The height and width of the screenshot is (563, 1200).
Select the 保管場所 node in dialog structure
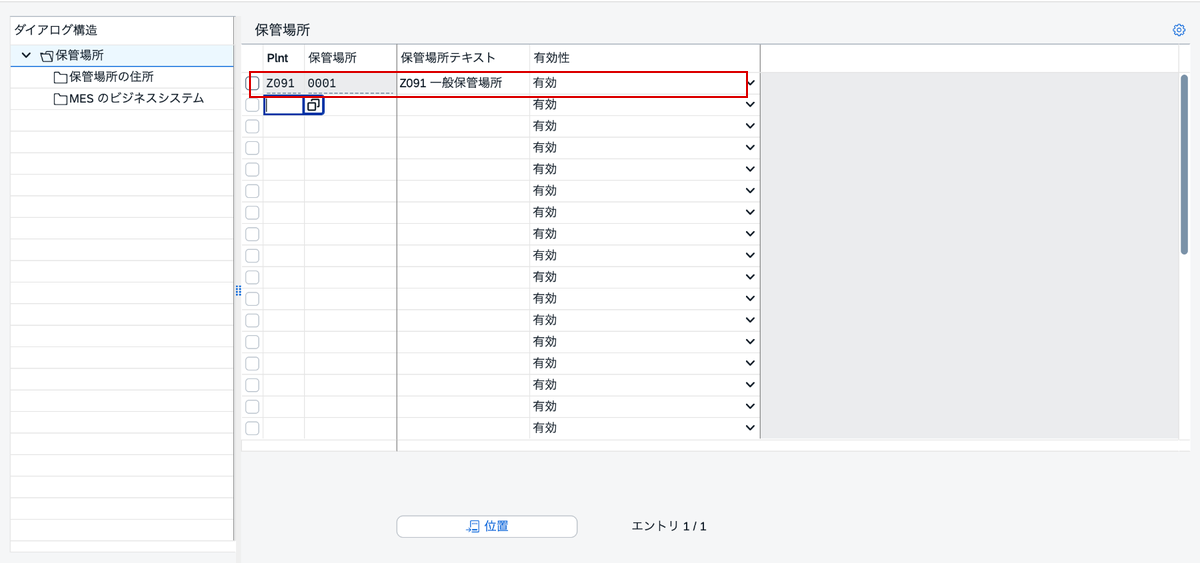tap(79, 56)
